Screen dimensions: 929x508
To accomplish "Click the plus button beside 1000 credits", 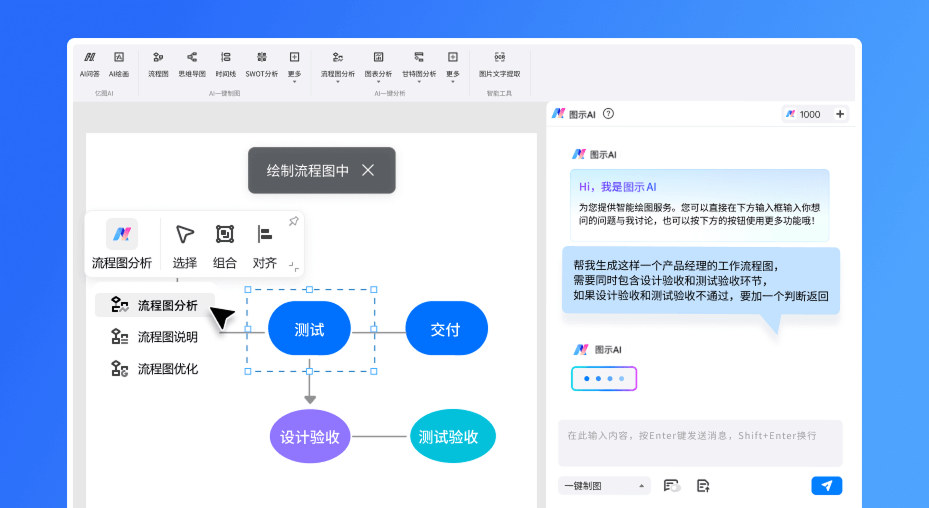I will (x=840, y=114).
